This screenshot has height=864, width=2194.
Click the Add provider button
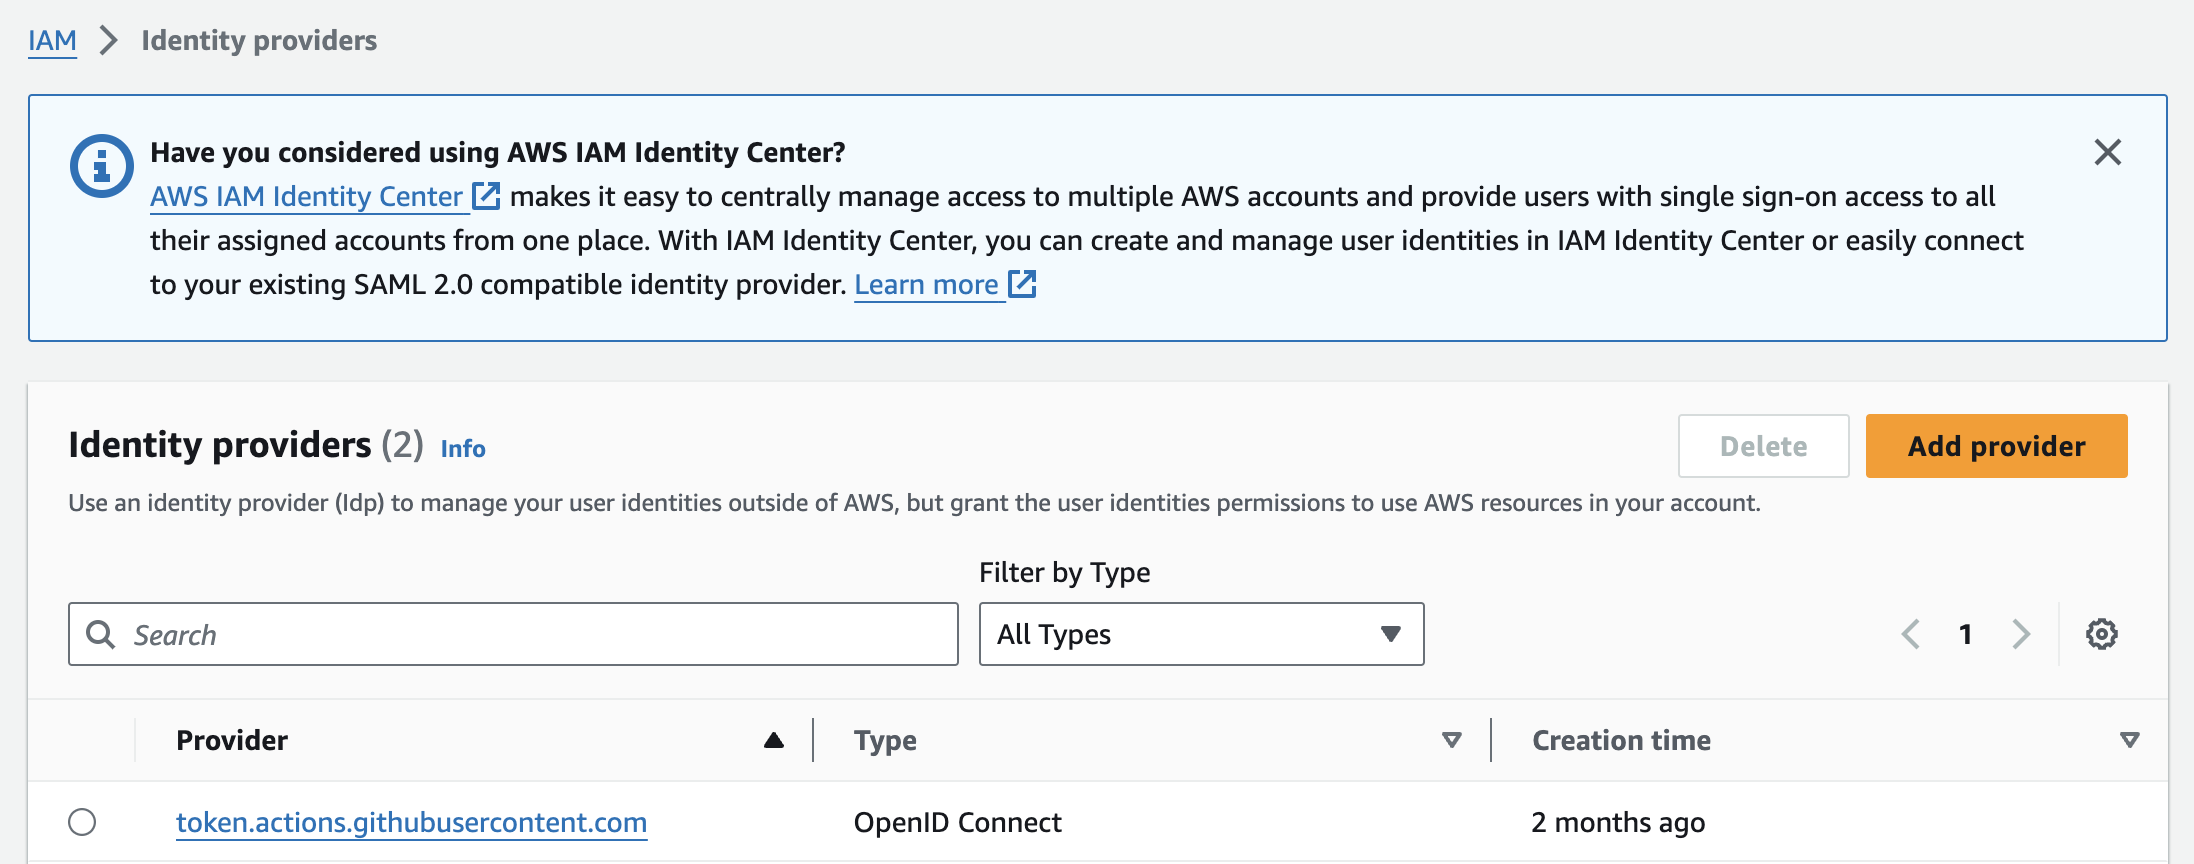point(1996,446)
